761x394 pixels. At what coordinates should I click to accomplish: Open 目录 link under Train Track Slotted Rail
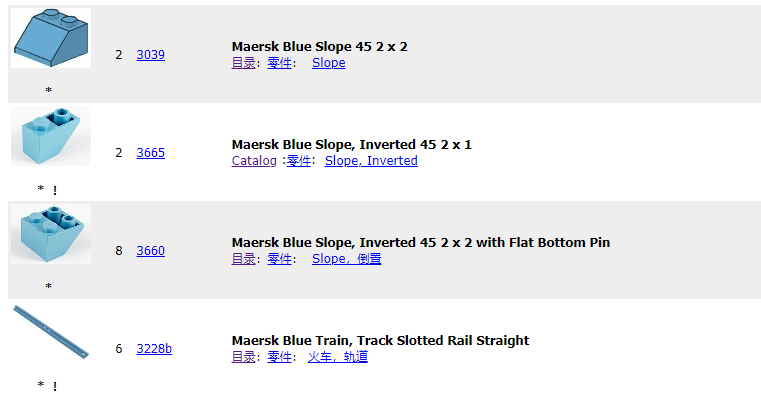[244, 357]
